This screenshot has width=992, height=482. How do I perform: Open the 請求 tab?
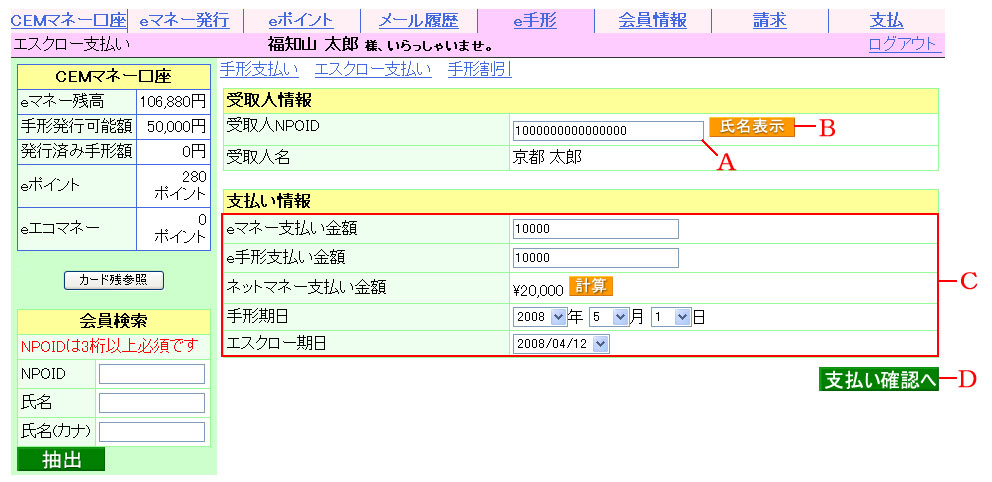[x=769, y=20]
